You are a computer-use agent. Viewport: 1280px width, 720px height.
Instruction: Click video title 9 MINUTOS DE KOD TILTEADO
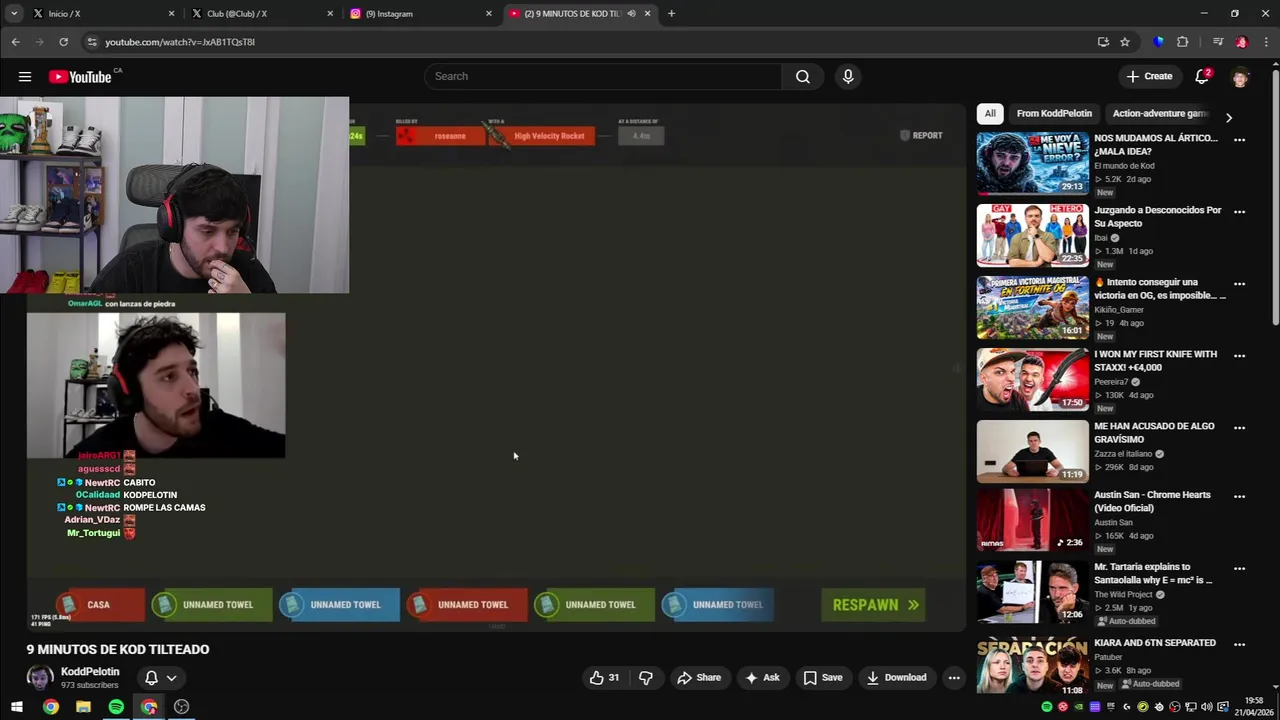[x=118, y=649]
